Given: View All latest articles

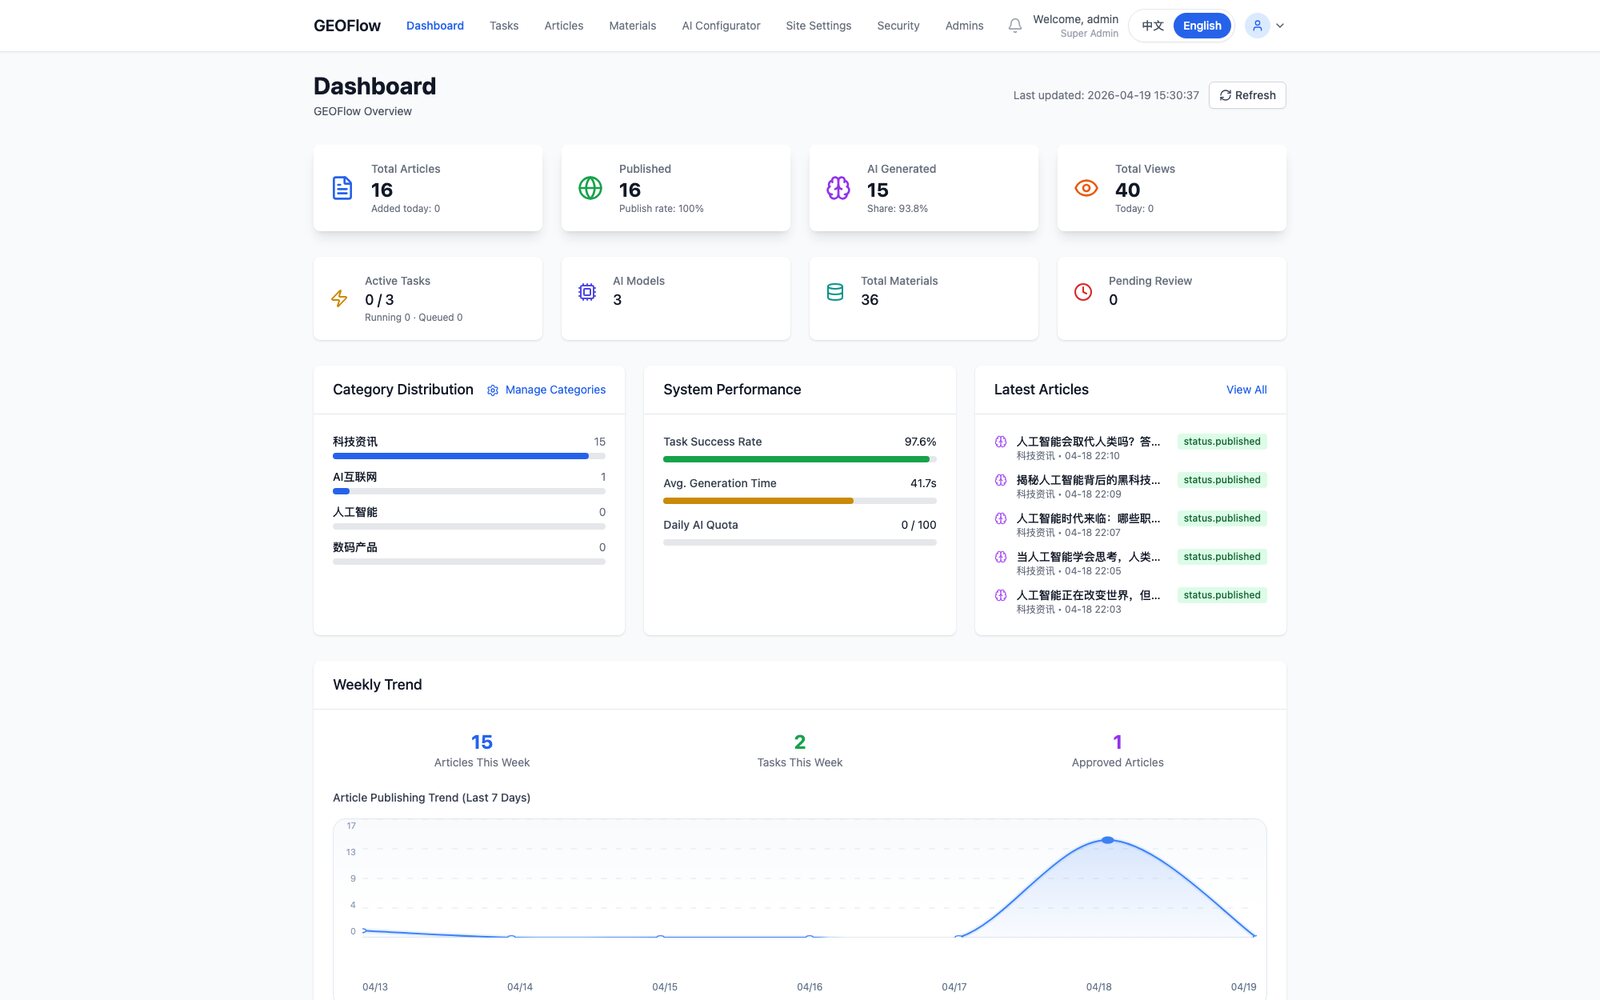Looking at the screenshot, I should click(1246, 390).
